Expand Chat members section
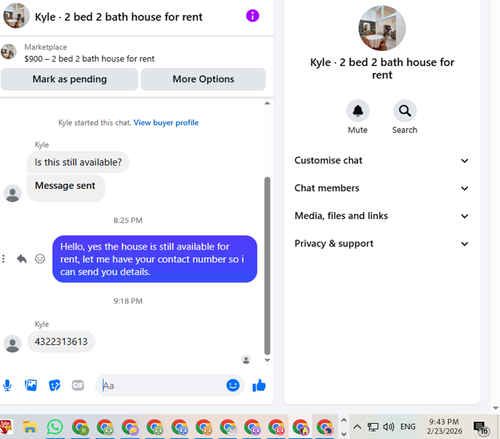 pyautogui.click(x=382, y=188)
